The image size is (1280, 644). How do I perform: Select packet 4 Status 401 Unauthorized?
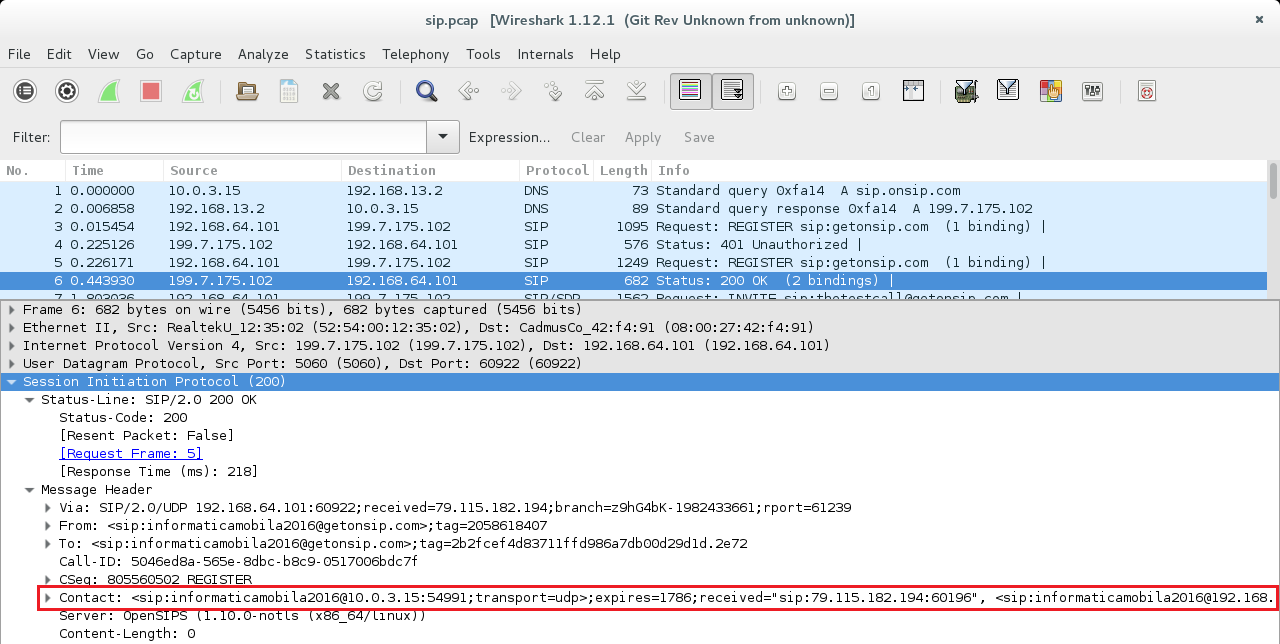[634, 244]
